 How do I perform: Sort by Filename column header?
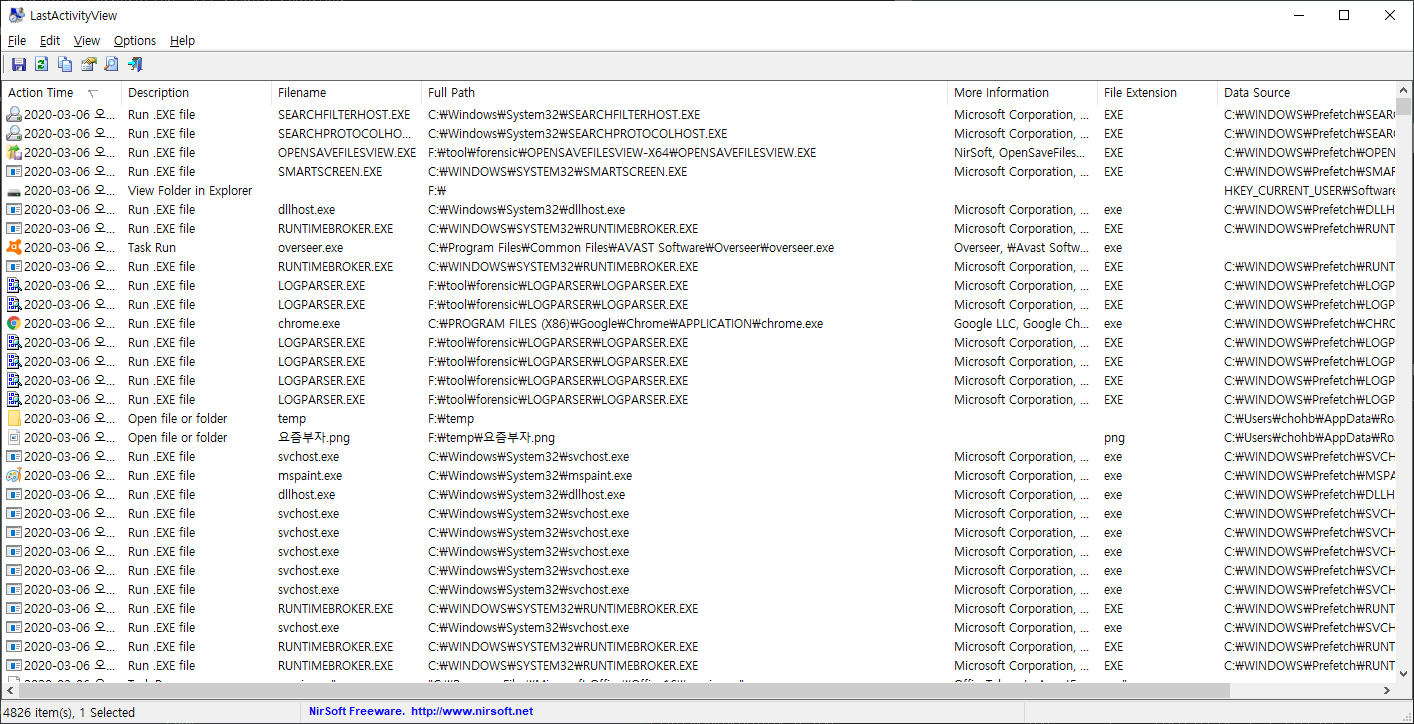point(346,93)
